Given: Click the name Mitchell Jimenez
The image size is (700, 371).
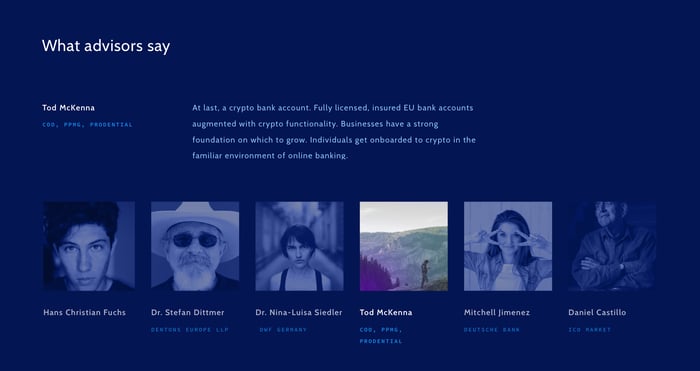Looking at the screenshot, I should (x=497, y=313).
